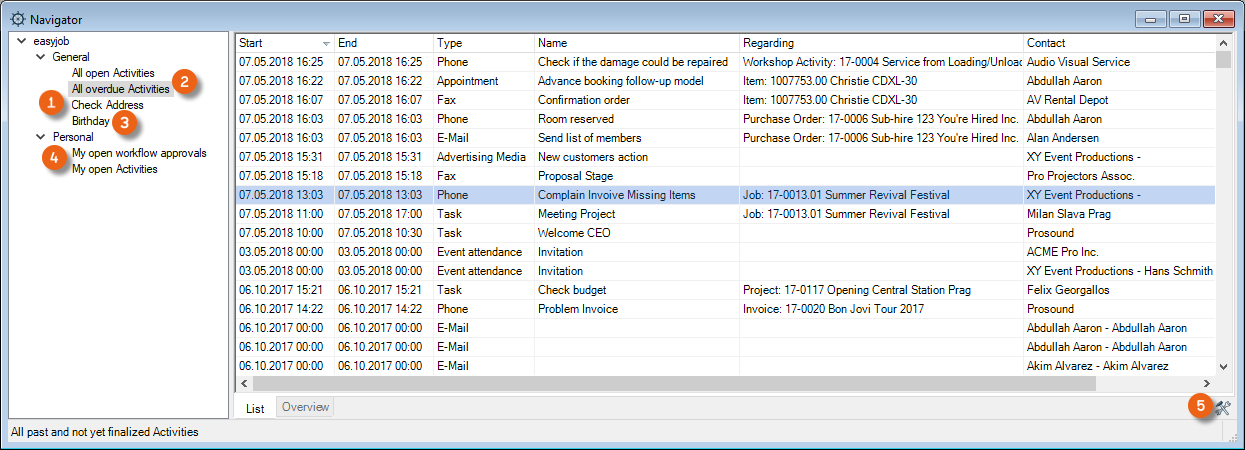Sort by the Start column header

278,43
